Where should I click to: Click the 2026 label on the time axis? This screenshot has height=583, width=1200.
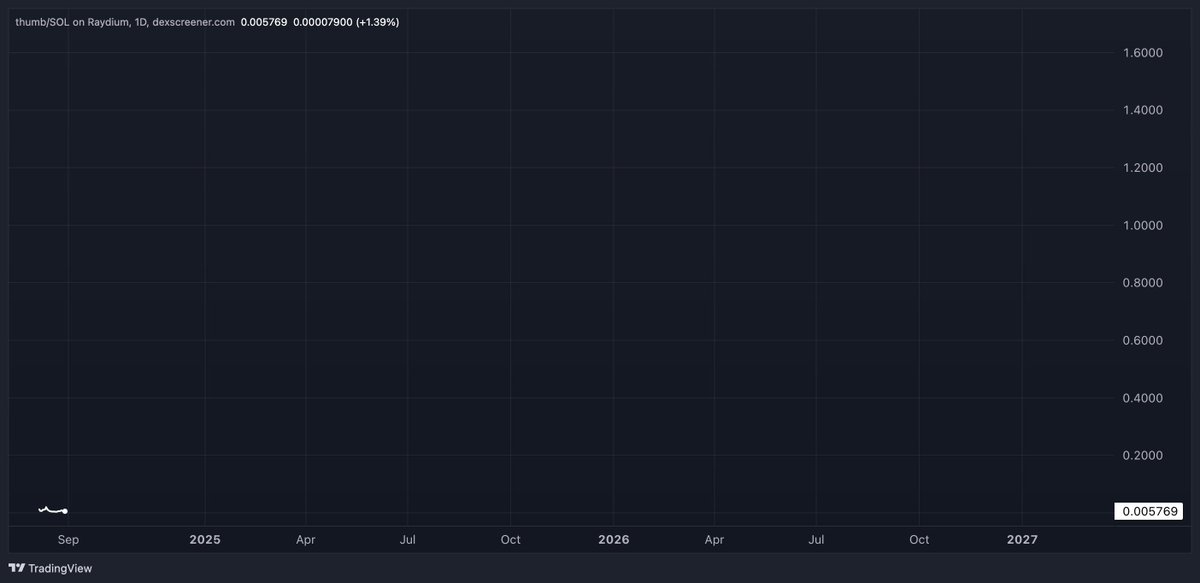(613, 540)
